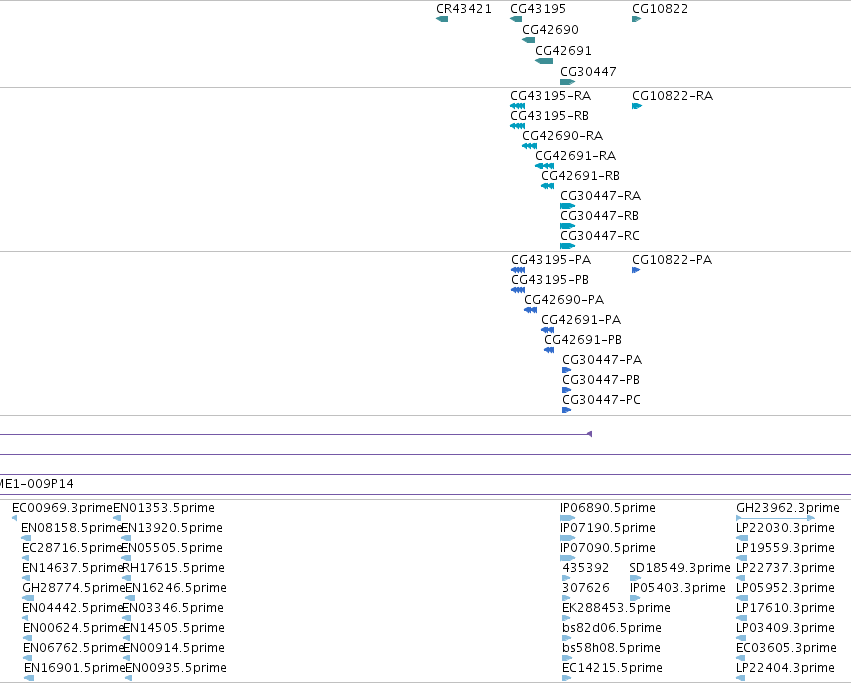Open EST EN00624.5prime

pyautogui.click(x=27, y=638)
